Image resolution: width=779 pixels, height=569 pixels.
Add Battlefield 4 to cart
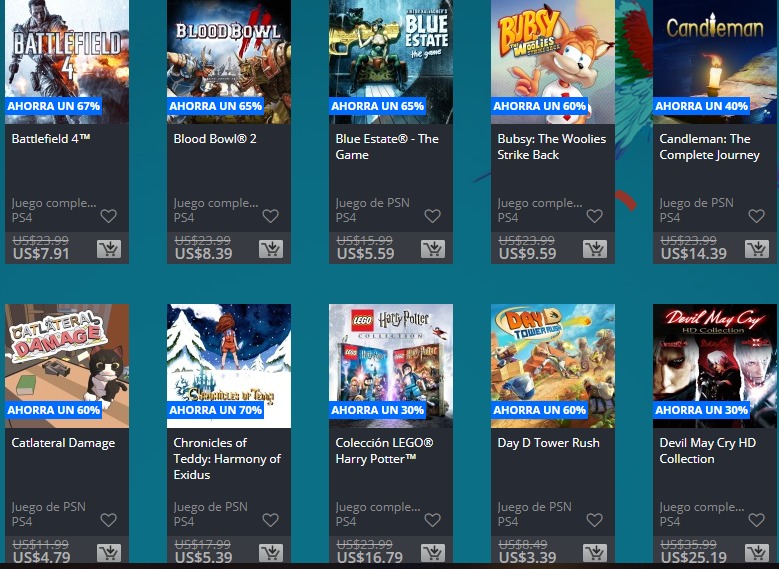[109, 249]
